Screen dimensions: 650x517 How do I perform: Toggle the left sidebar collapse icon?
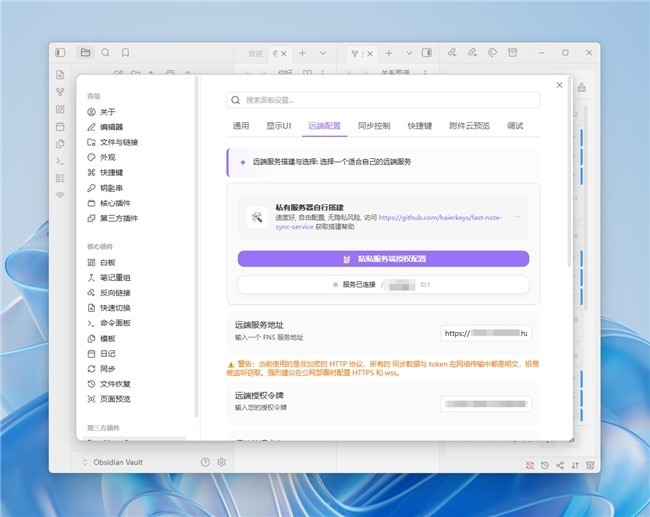tap(60, 53)
